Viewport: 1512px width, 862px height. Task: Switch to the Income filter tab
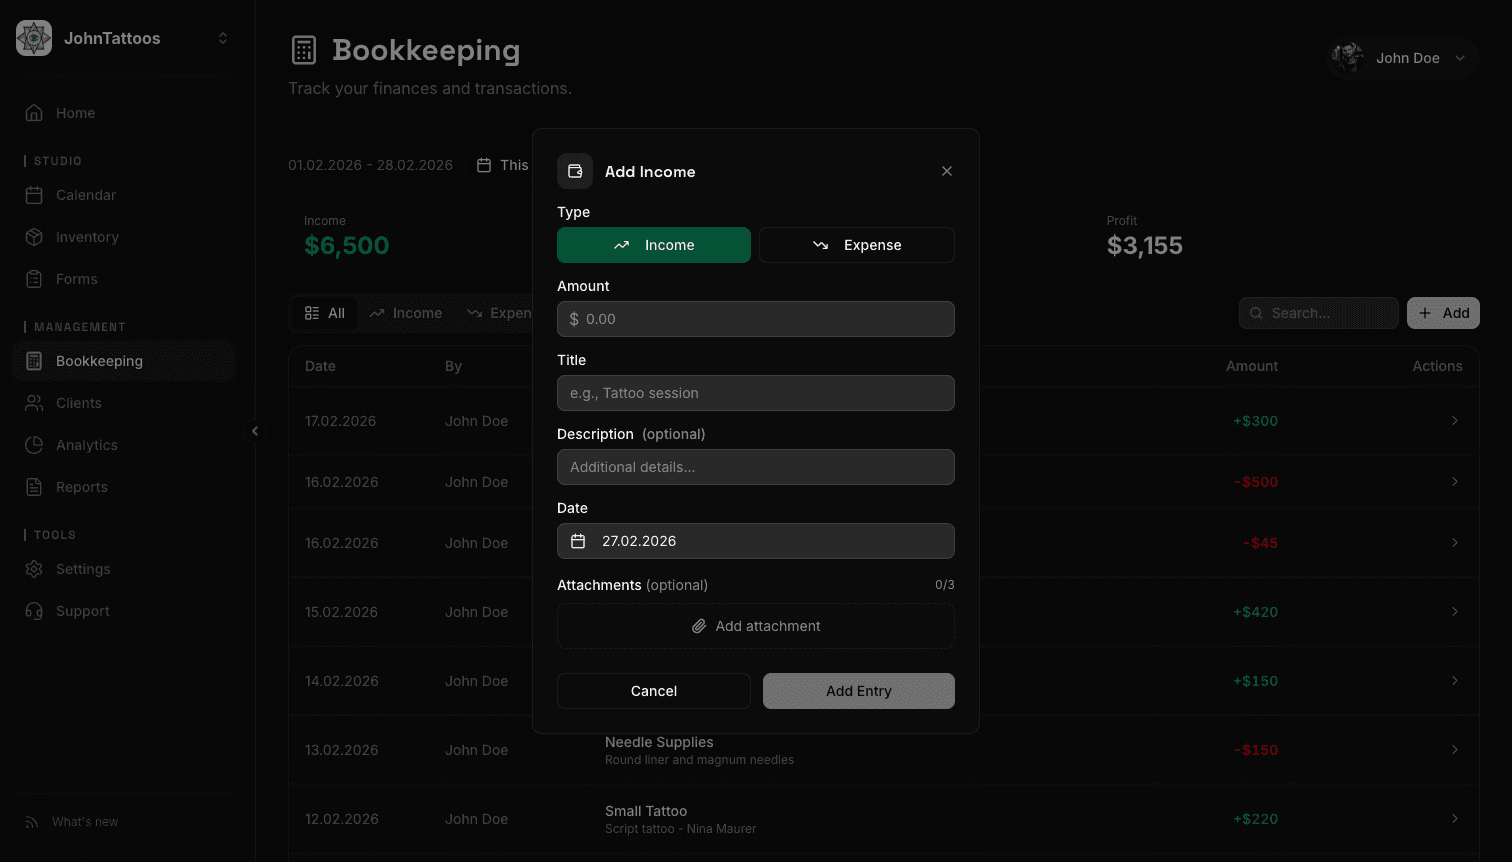click(x=406, y=313)
